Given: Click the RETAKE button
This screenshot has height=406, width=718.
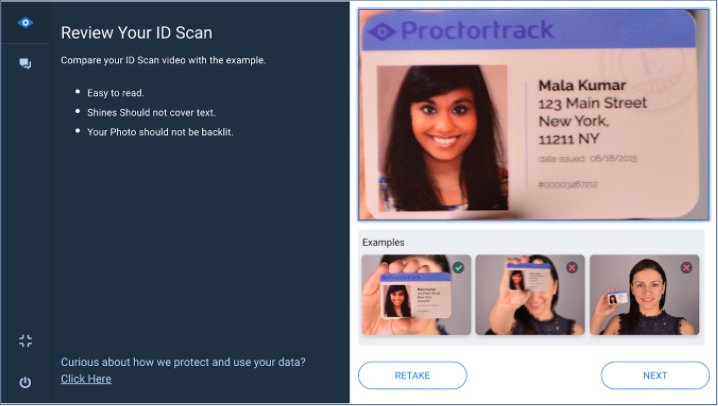Looking at the screenshot, I should (x=412, y=375).
